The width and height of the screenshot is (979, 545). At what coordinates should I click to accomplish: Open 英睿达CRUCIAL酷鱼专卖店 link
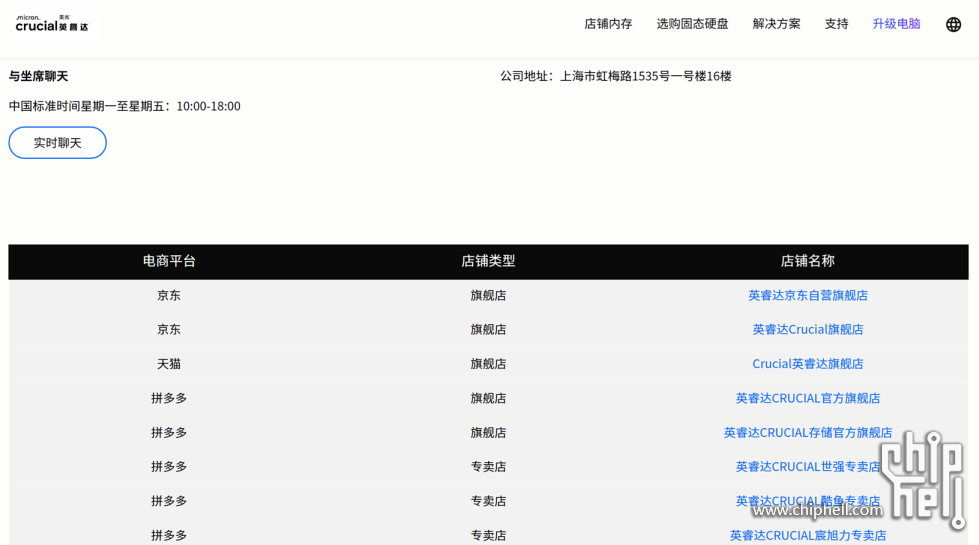pos(808,501)
